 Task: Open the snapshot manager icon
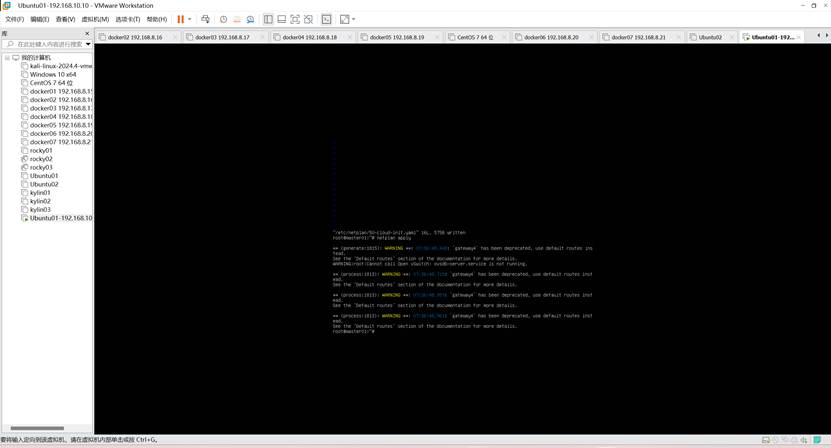pos(251,19)
